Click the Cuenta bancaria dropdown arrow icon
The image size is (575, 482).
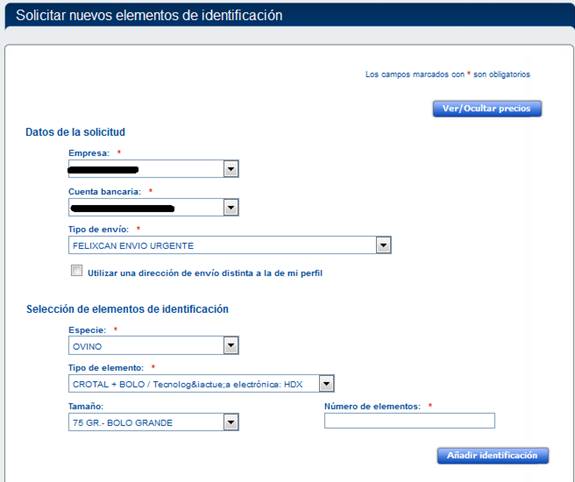click(231, 208)
